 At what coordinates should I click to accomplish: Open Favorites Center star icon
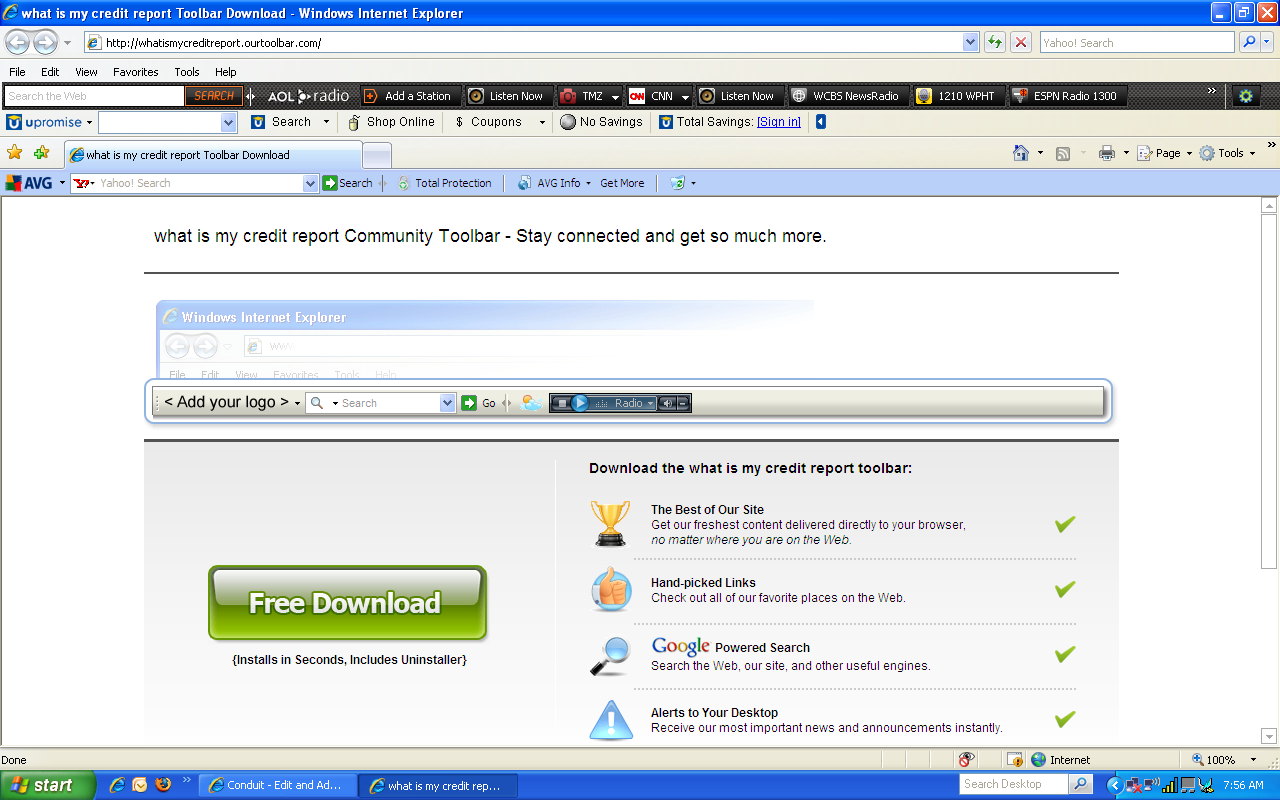tap(15, 153)
